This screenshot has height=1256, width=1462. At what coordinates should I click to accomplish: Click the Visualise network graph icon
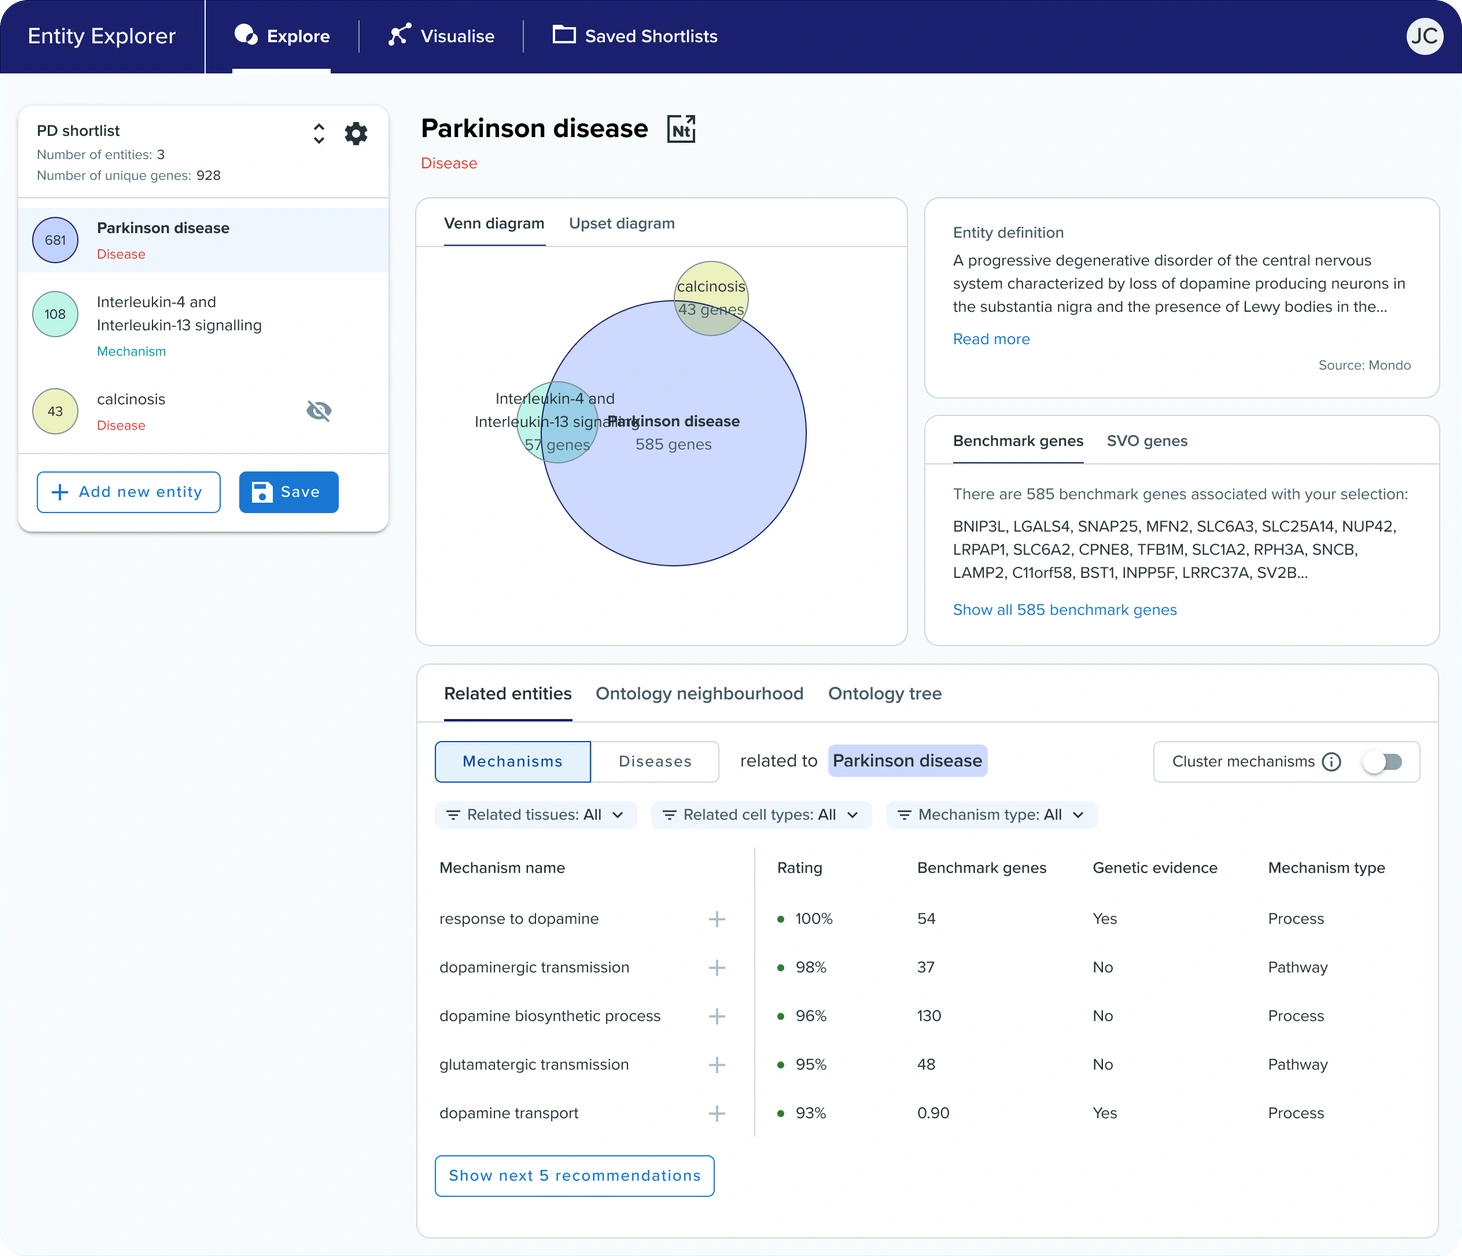click(399, 35)
